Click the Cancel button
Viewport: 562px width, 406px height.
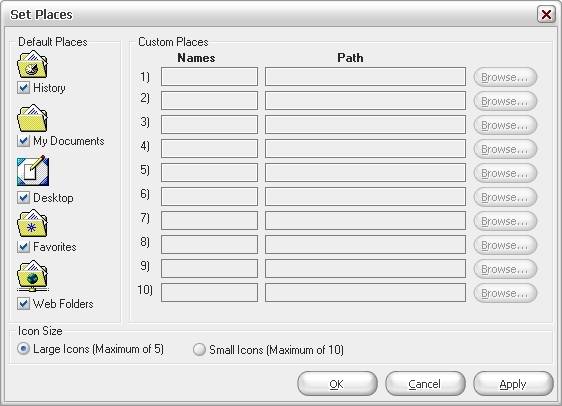tap(425, 384)
